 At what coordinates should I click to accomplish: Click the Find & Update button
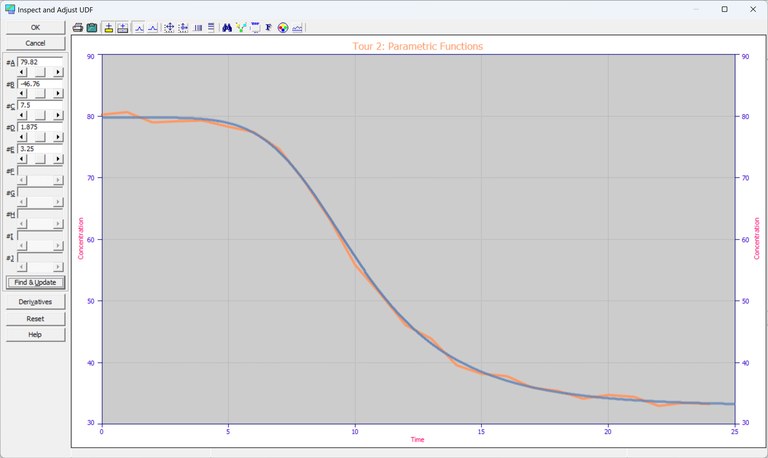(35, 282)
